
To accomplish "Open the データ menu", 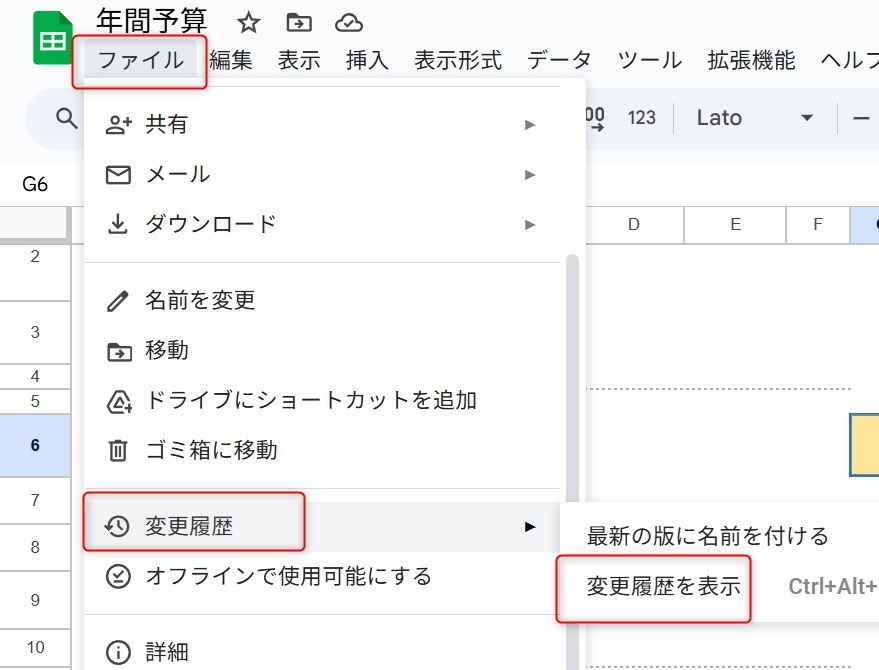I will pyautogui.click(x=559, y=60).
